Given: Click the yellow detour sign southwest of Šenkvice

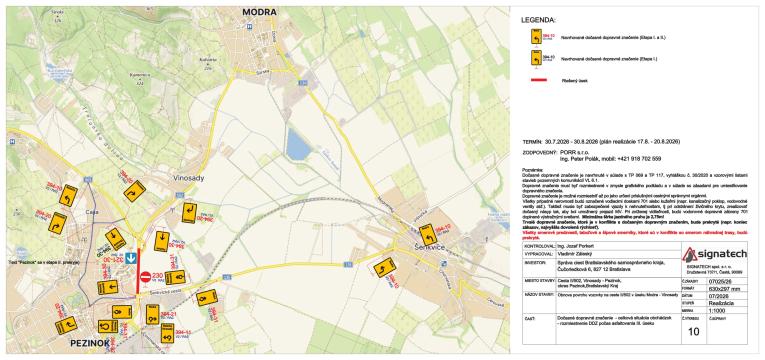Looking at the screenshot, I should point(384,268).
